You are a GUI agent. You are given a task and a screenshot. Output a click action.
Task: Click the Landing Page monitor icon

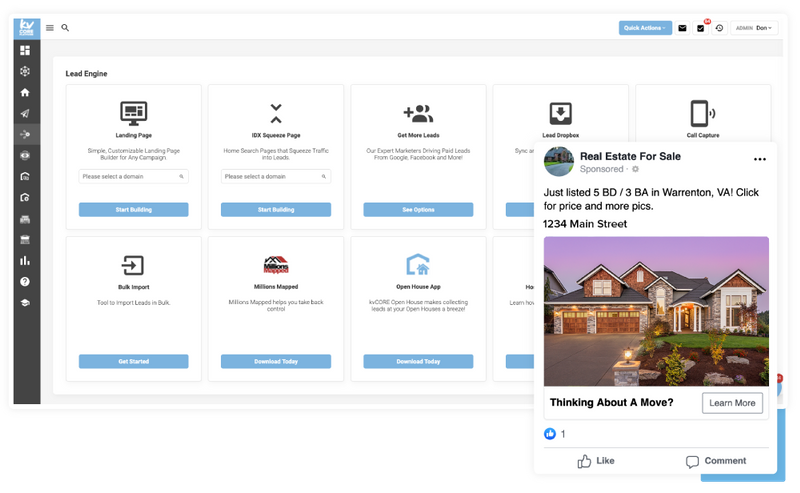(134, 113)
